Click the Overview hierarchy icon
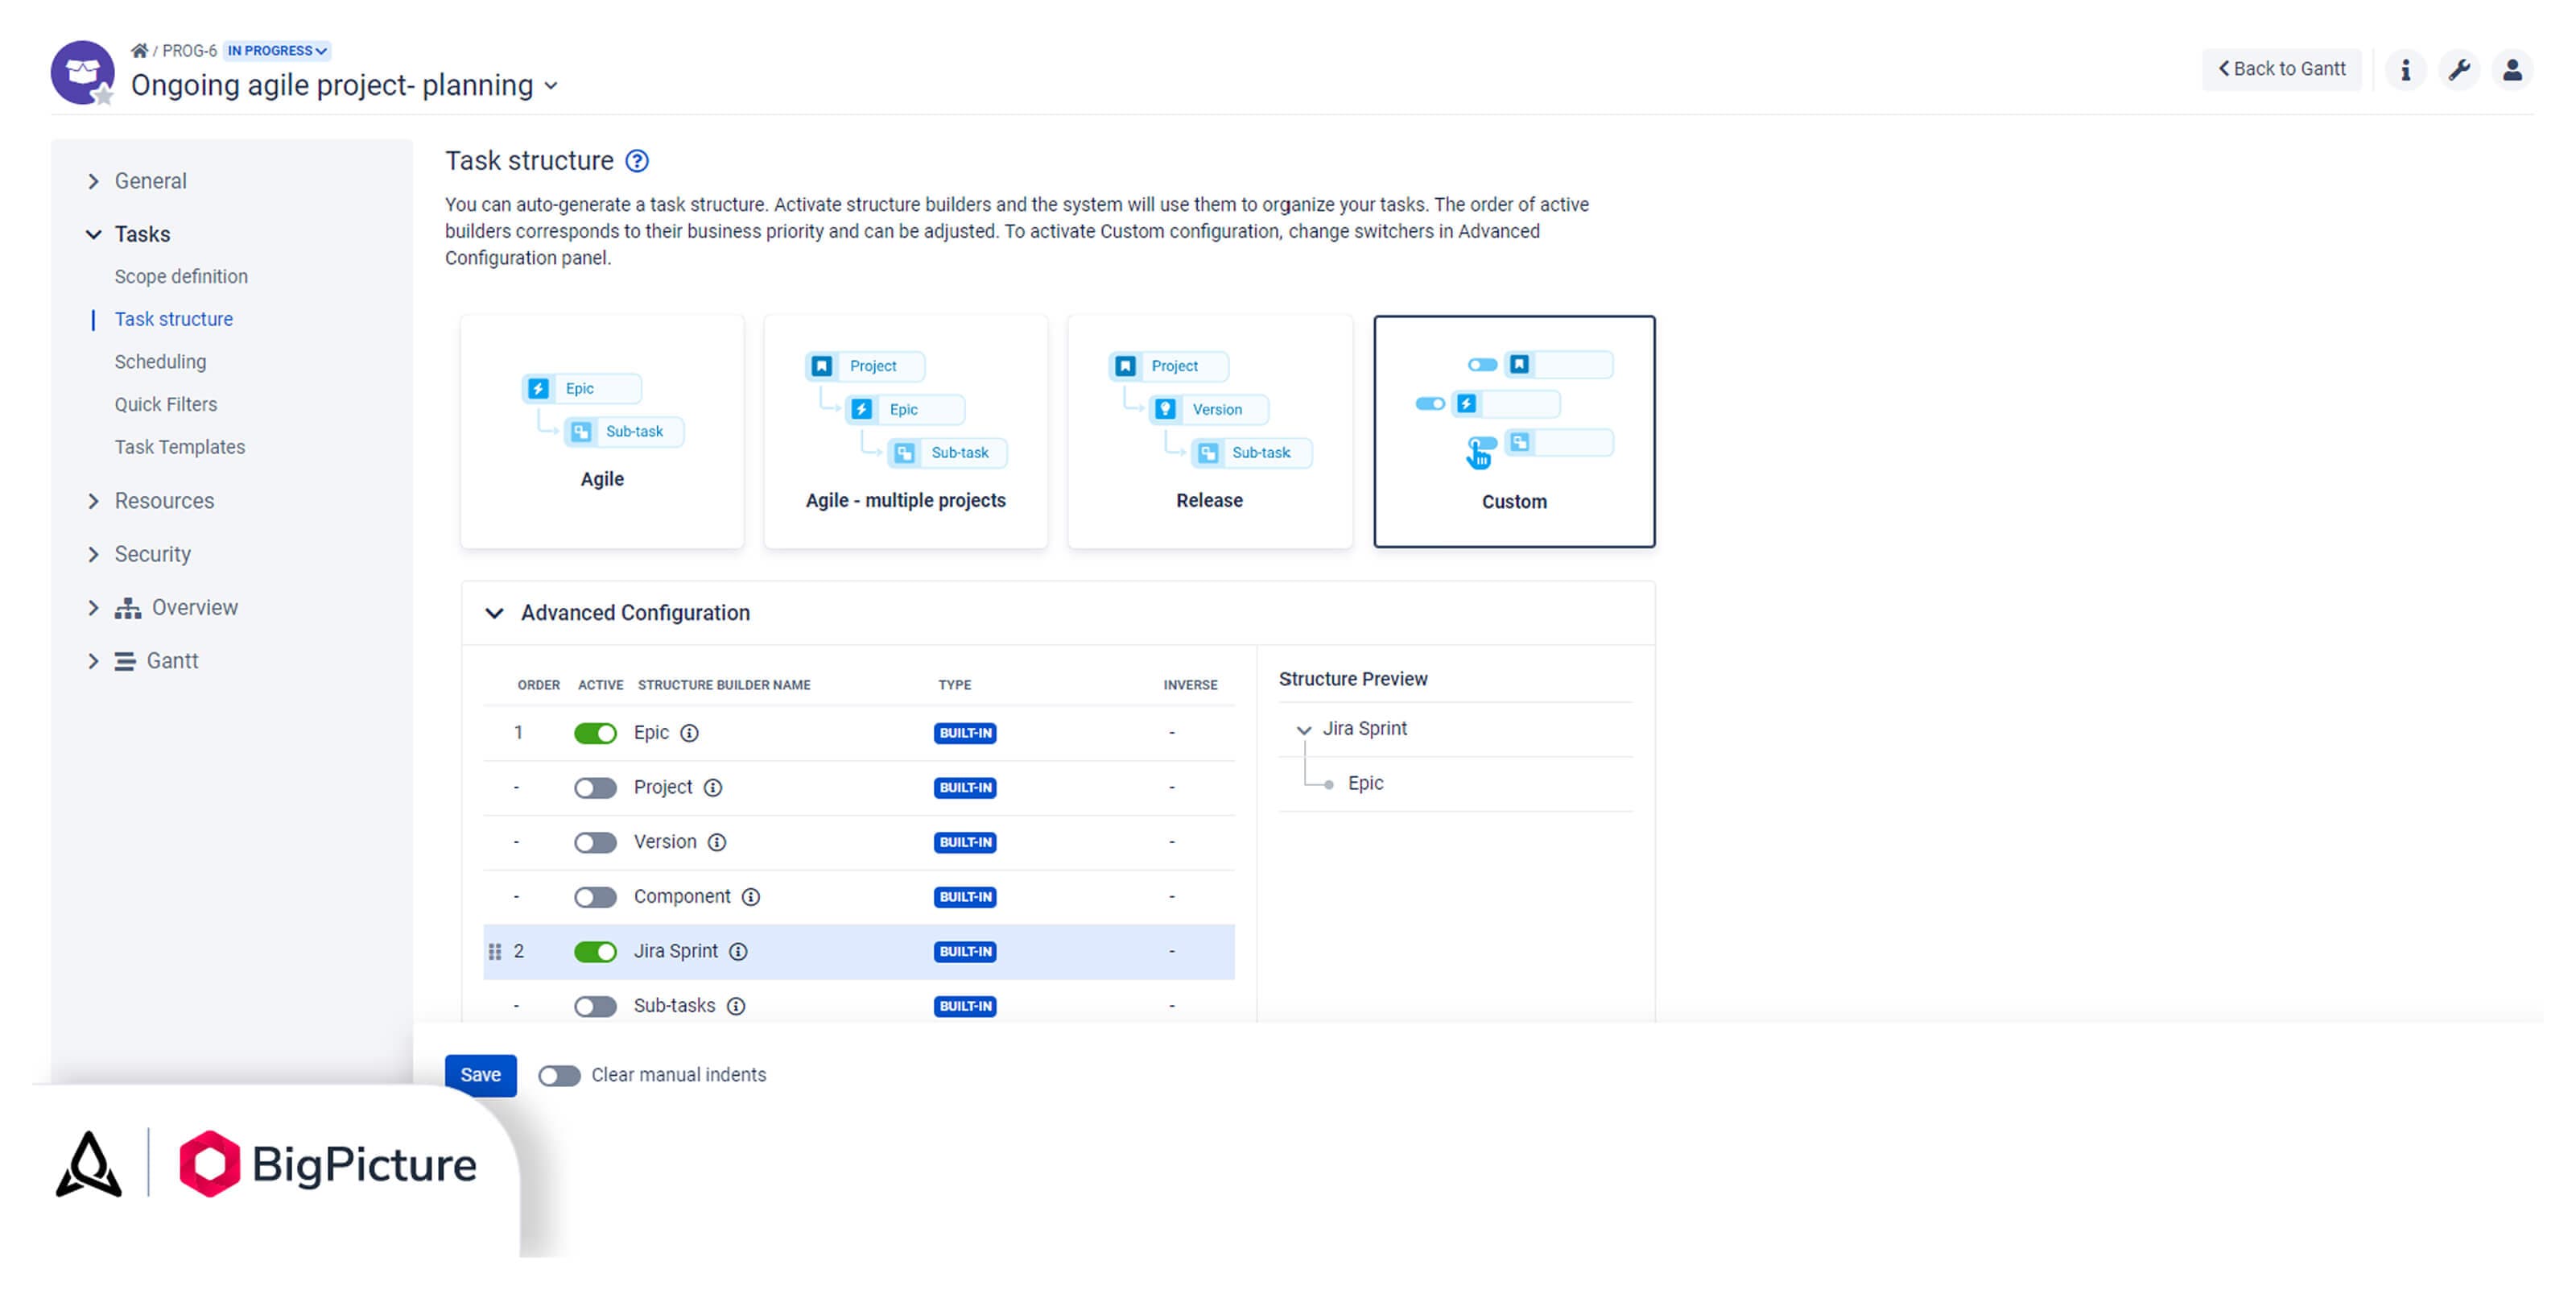 (127, 608)
